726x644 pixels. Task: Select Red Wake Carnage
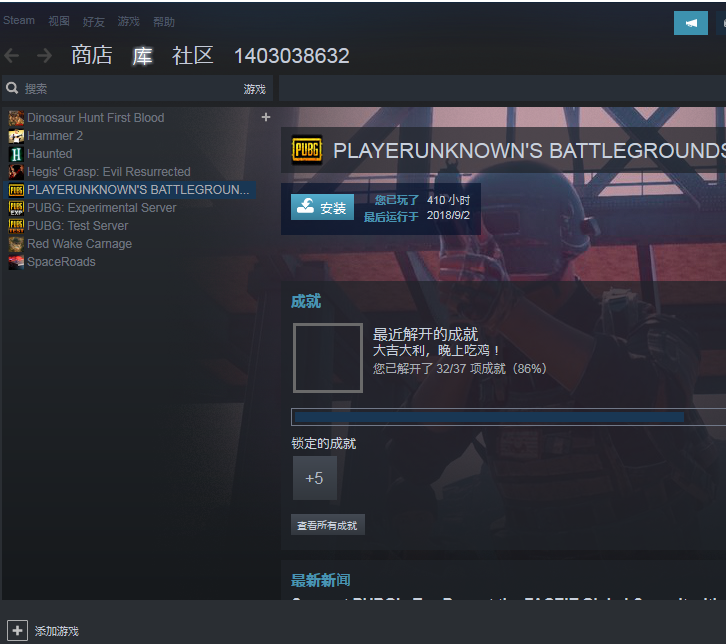(x=80, y=244)
